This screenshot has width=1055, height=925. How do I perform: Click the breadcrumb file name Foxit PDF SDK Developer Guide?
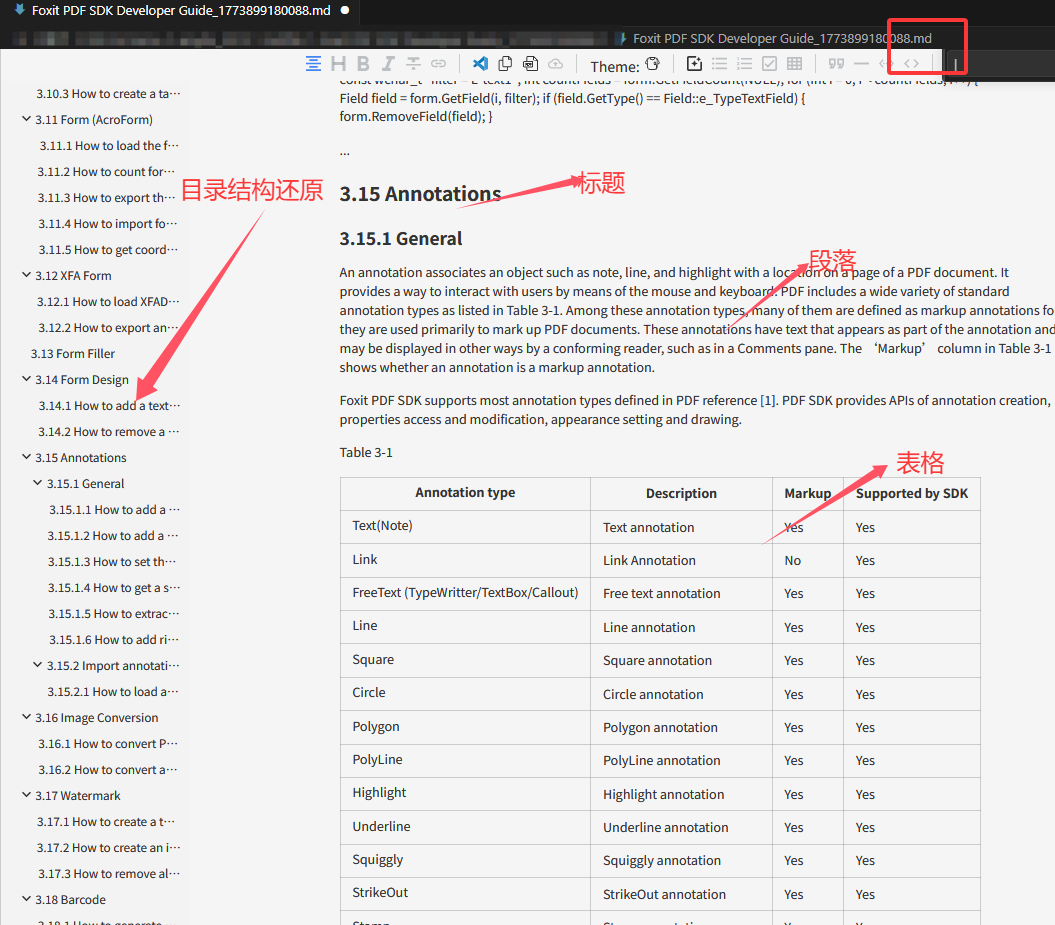point(782,38)
